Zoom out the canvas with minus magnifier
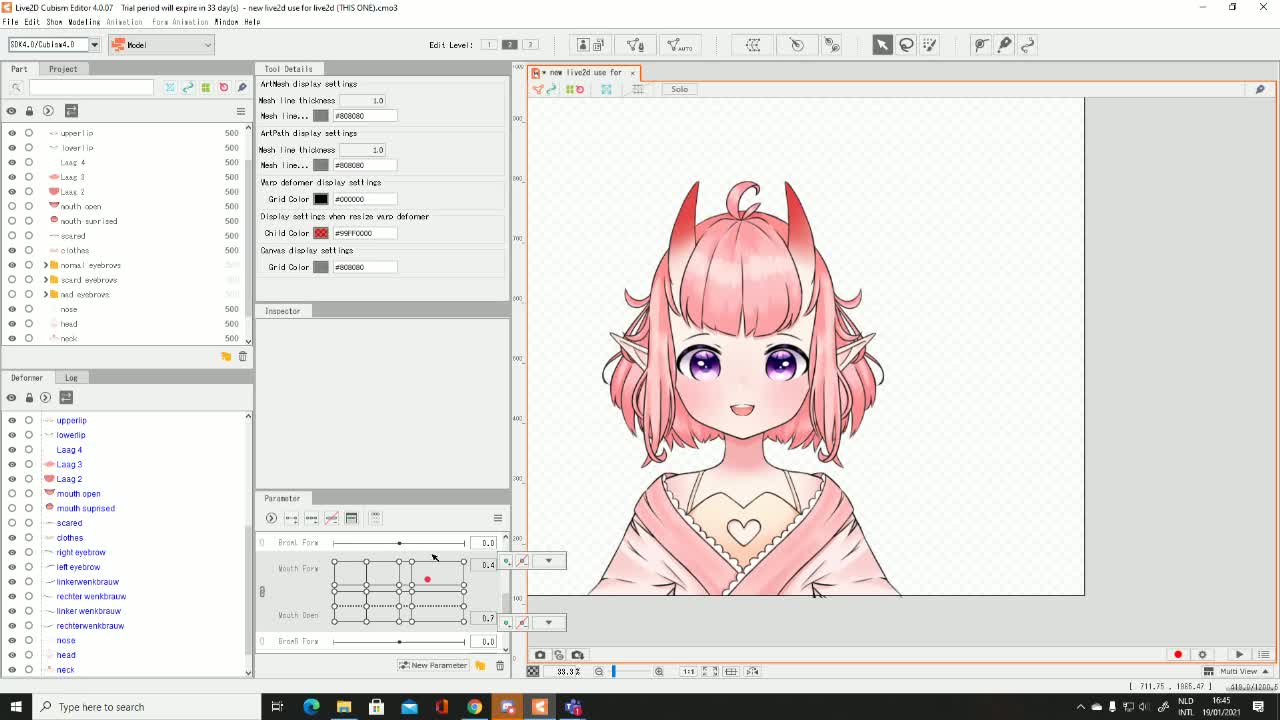This screenshot has width=1280, height=720. pyautogui.click(x=599, y=671)
